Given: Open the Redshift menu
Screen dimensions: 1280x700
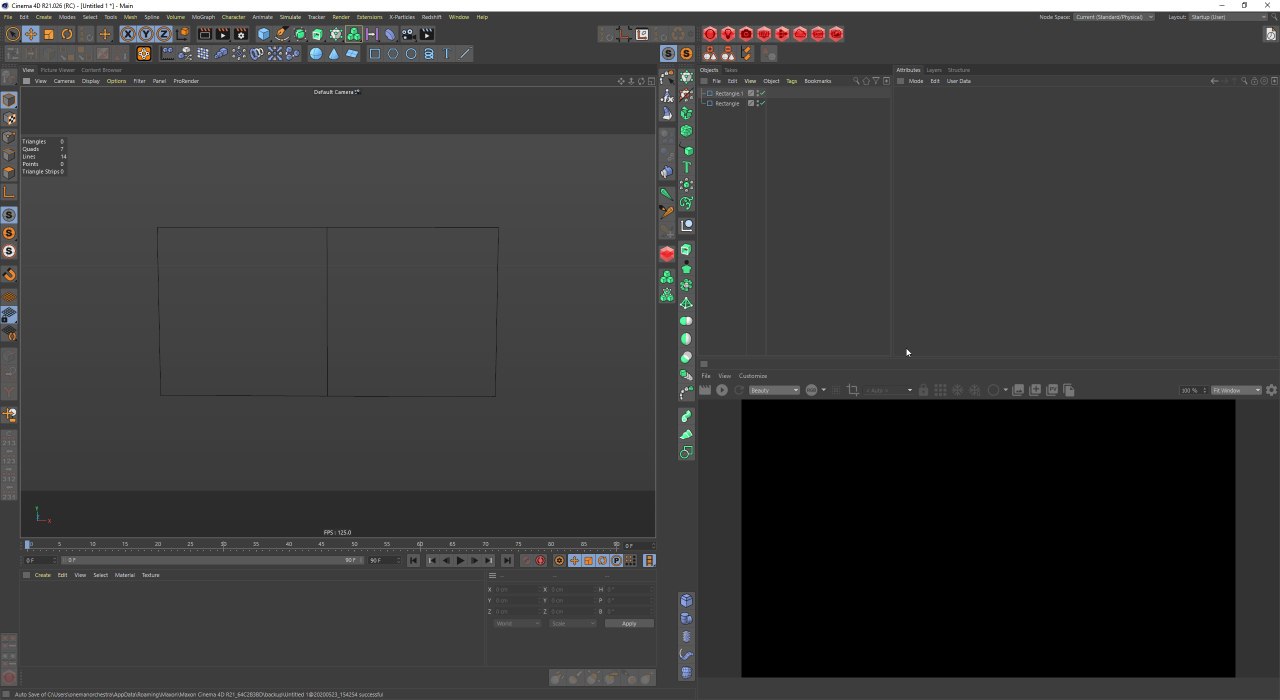Looking at the screenshot, I should click(x=431, y=17).
